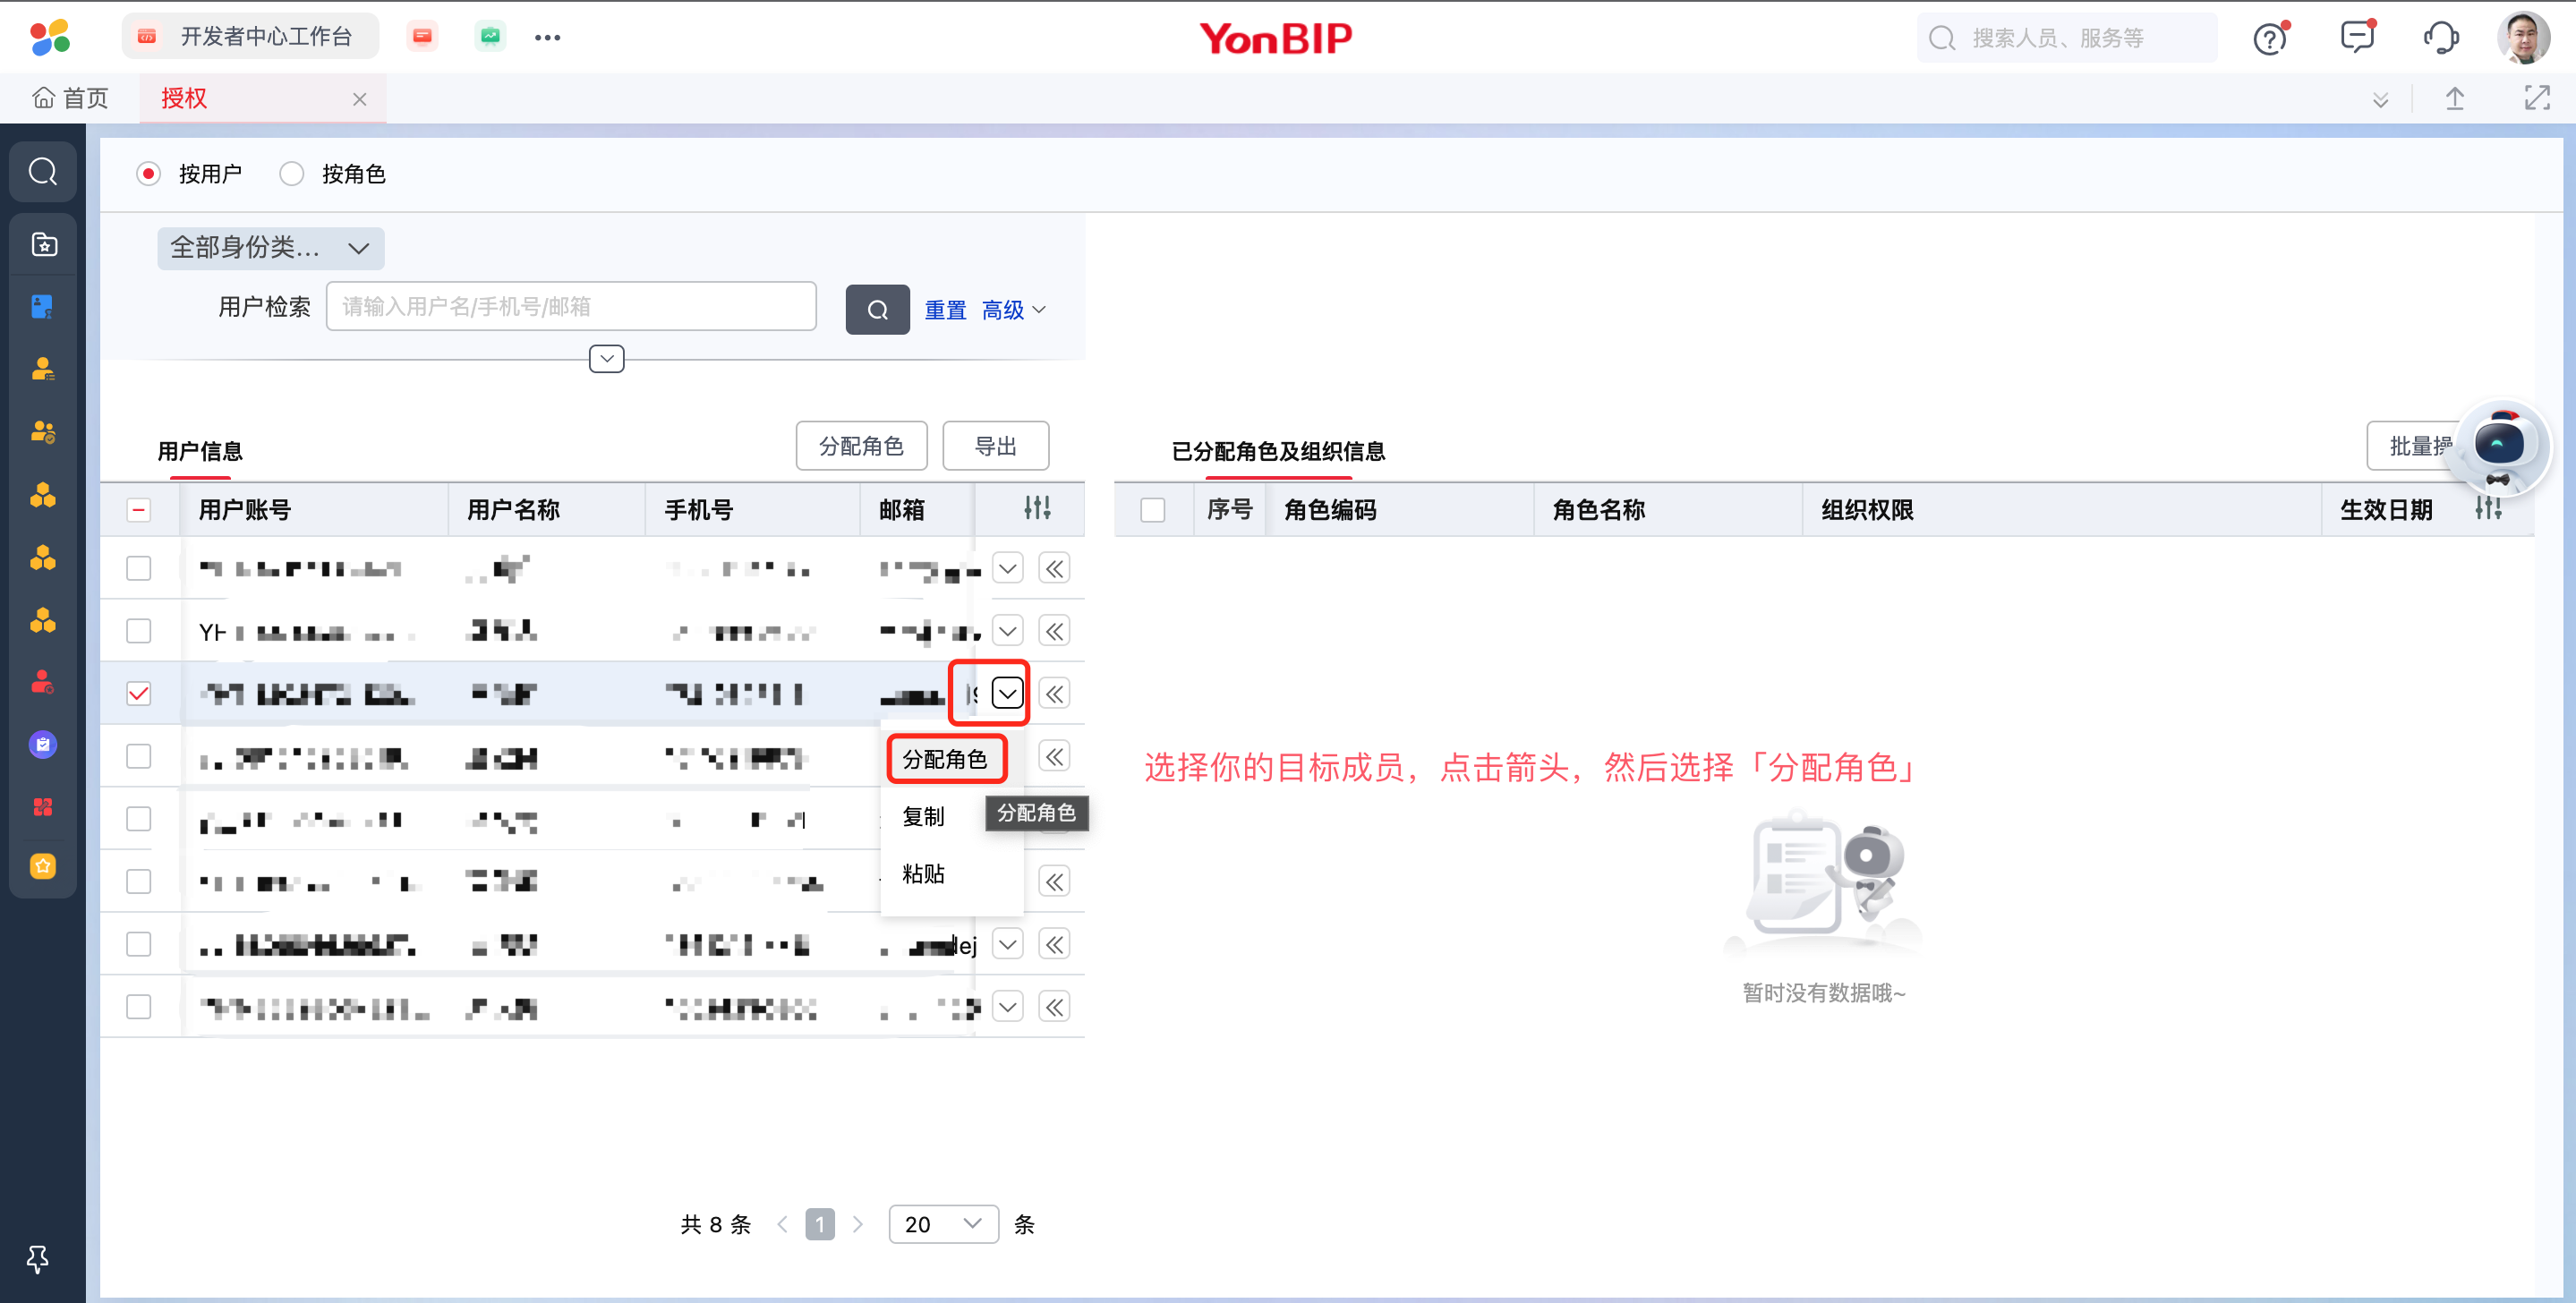Viewport: 2576px width, 1303px height.
Task: Open the messages chat icon
Action: click(x=2356, y=38)
